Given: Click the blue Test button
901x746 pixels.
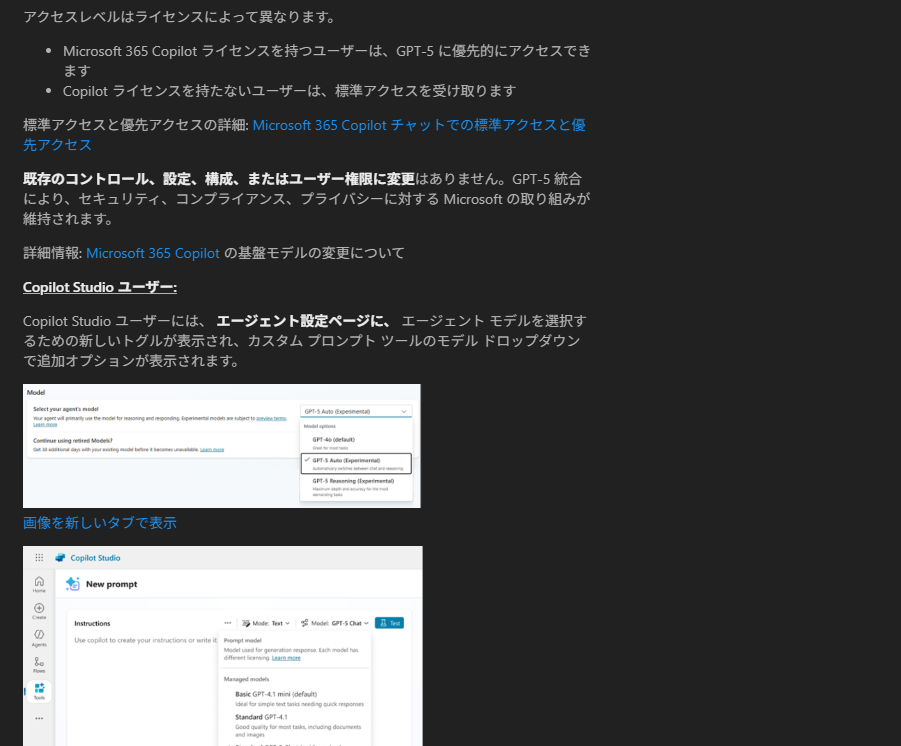Looking at the screenshot, I should (x=389, y=623).
